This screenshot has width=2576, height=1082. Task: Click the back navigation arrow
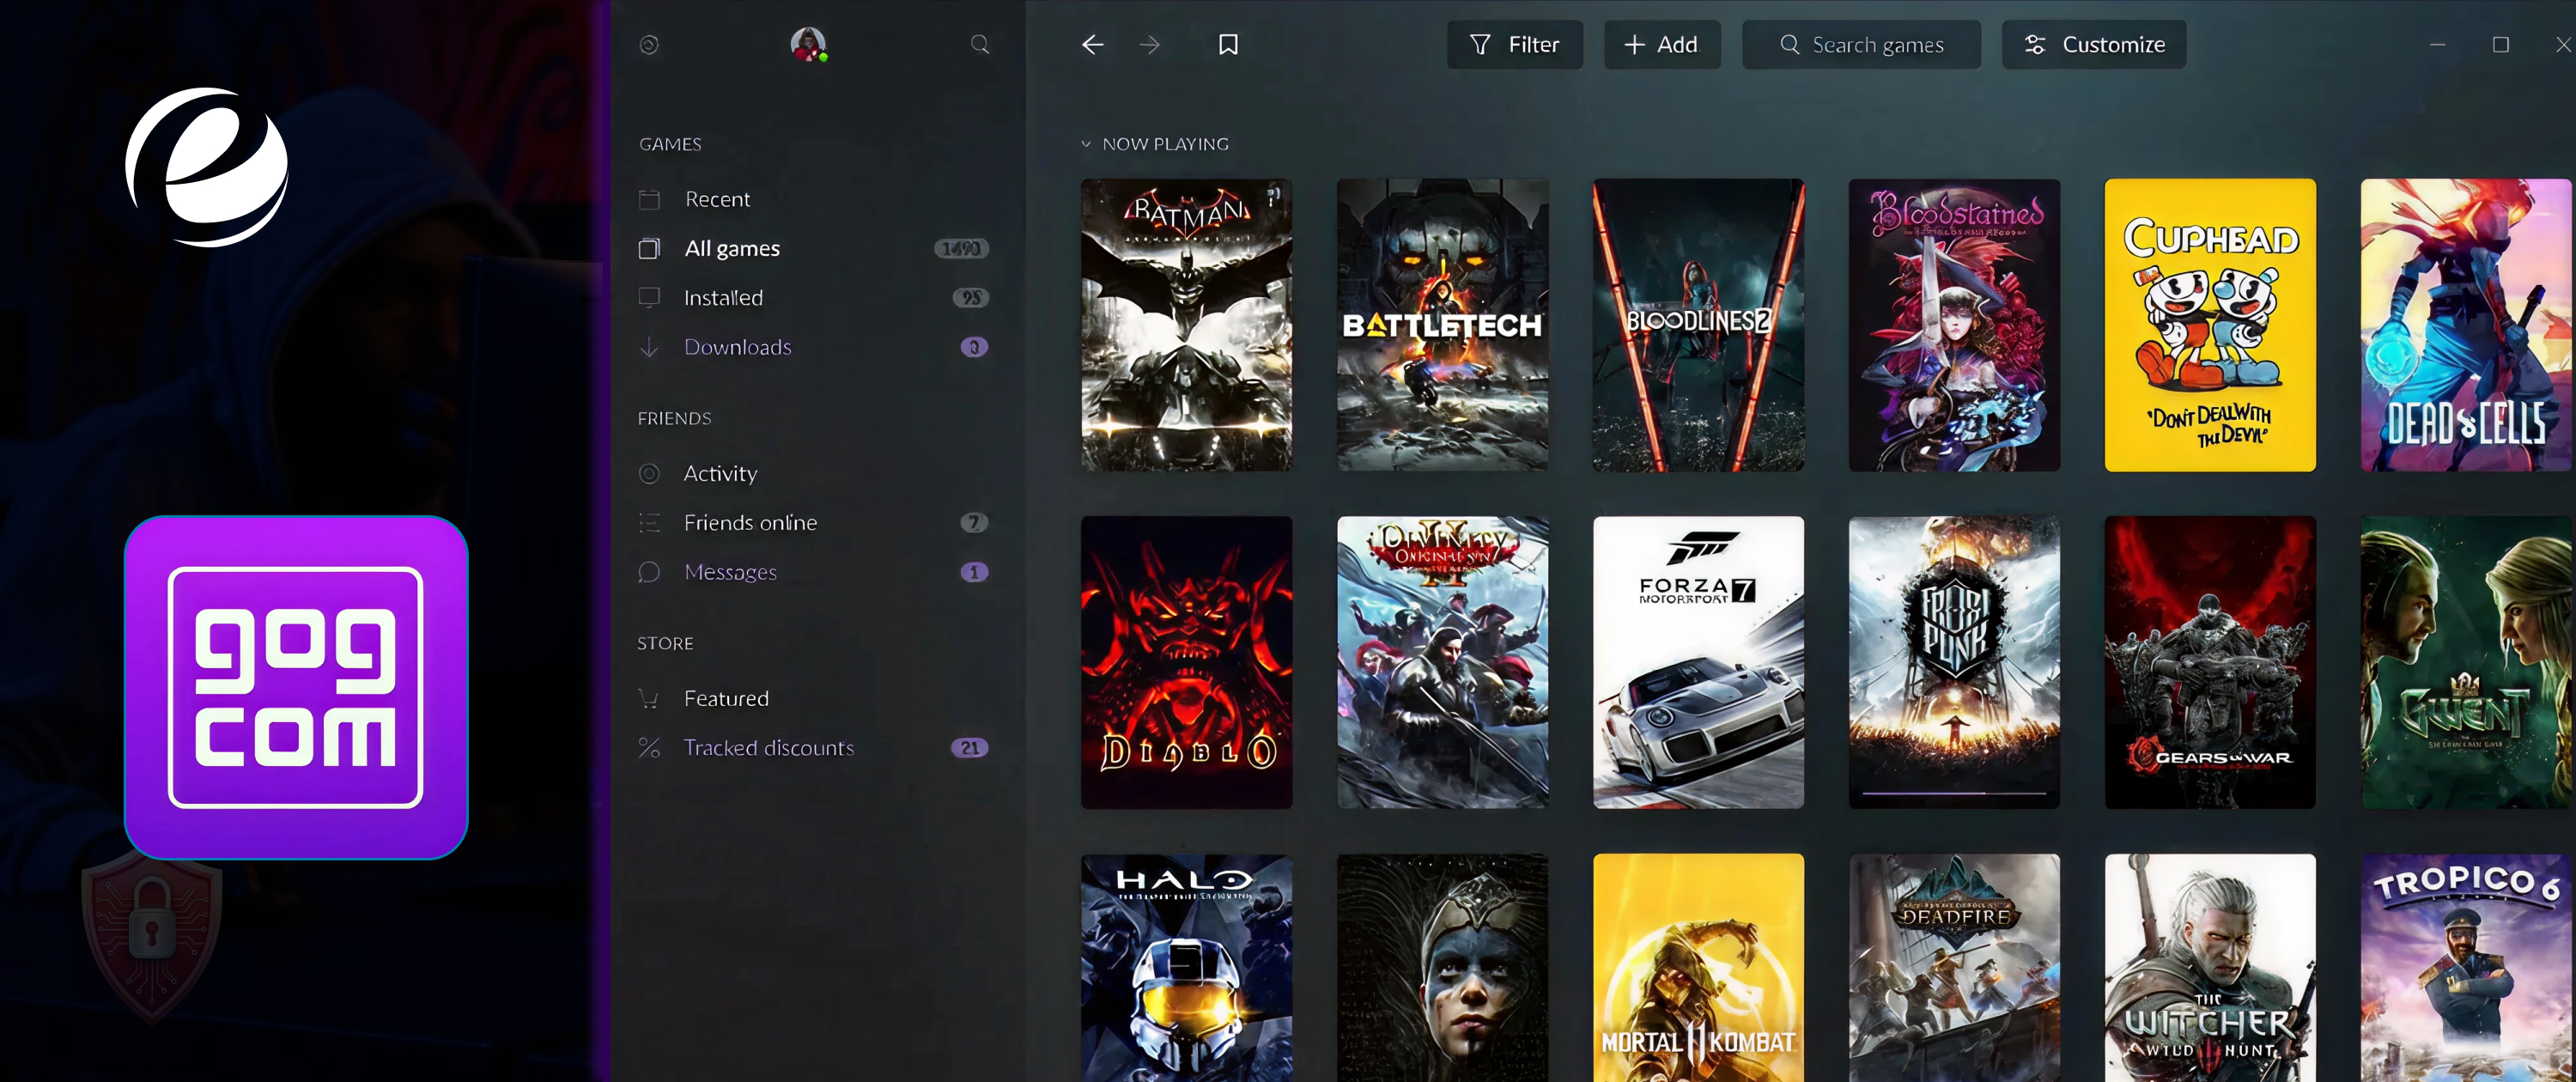coord(1092,45)
